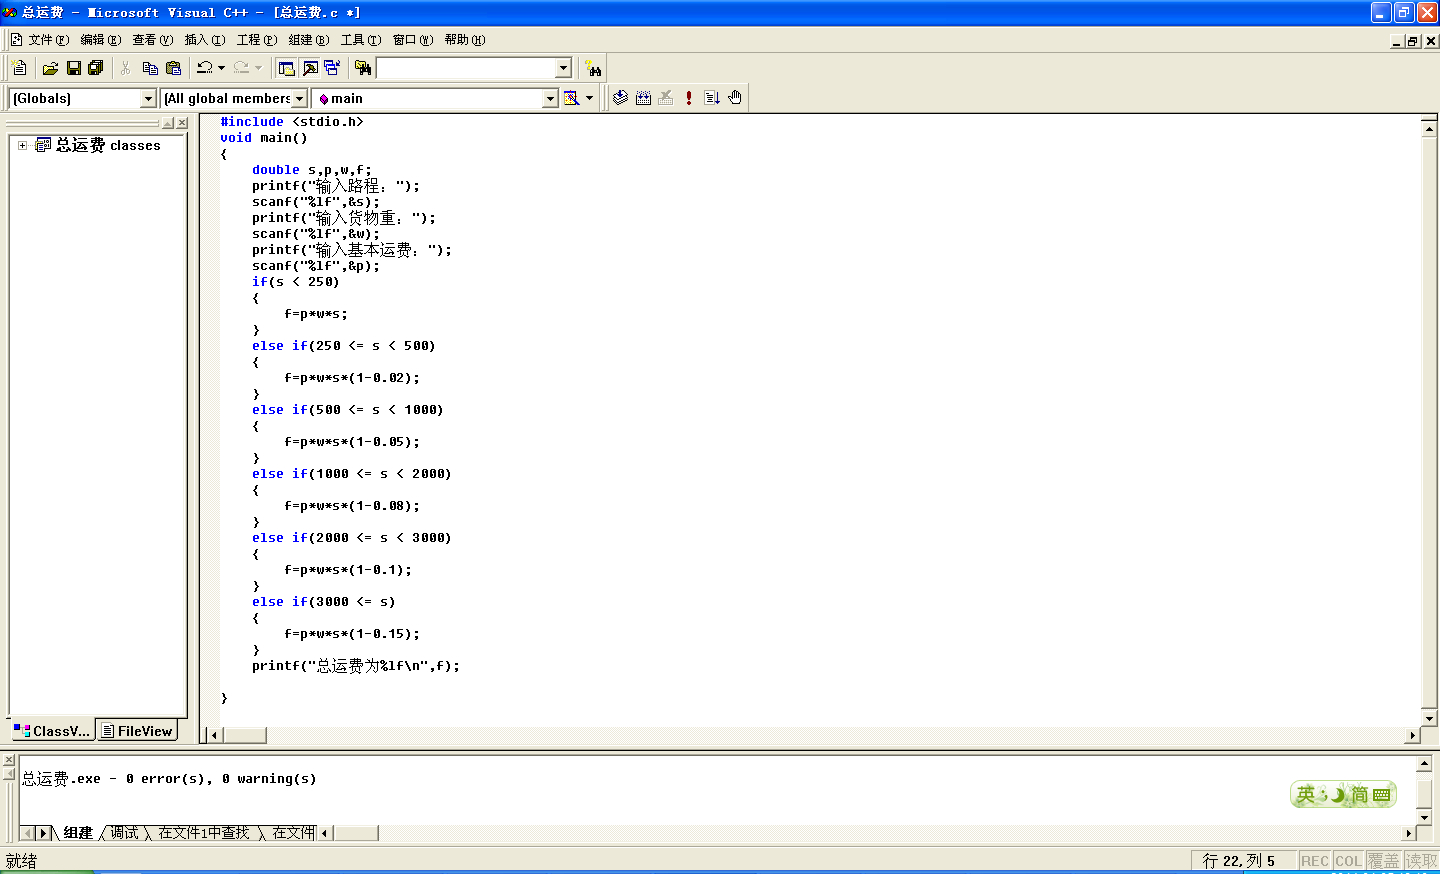Open the 工具 (Tools) menu
The image size is (1440, 874).
coord(360,40)
